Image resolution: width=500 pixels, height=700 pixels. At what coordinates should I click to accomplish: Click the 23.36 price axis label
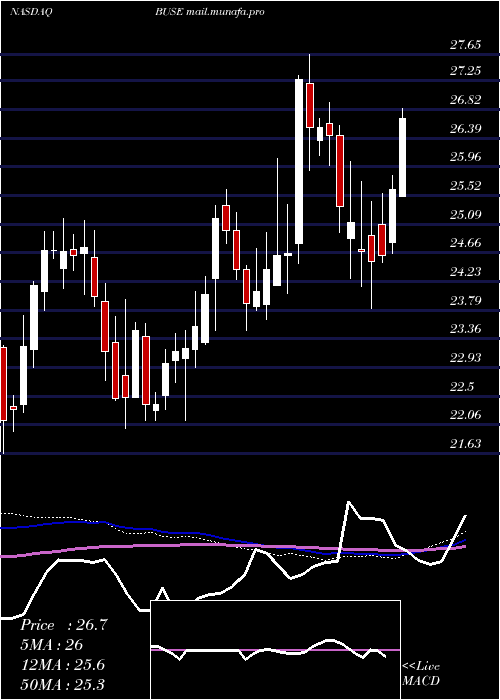click(x=465, y=329)
